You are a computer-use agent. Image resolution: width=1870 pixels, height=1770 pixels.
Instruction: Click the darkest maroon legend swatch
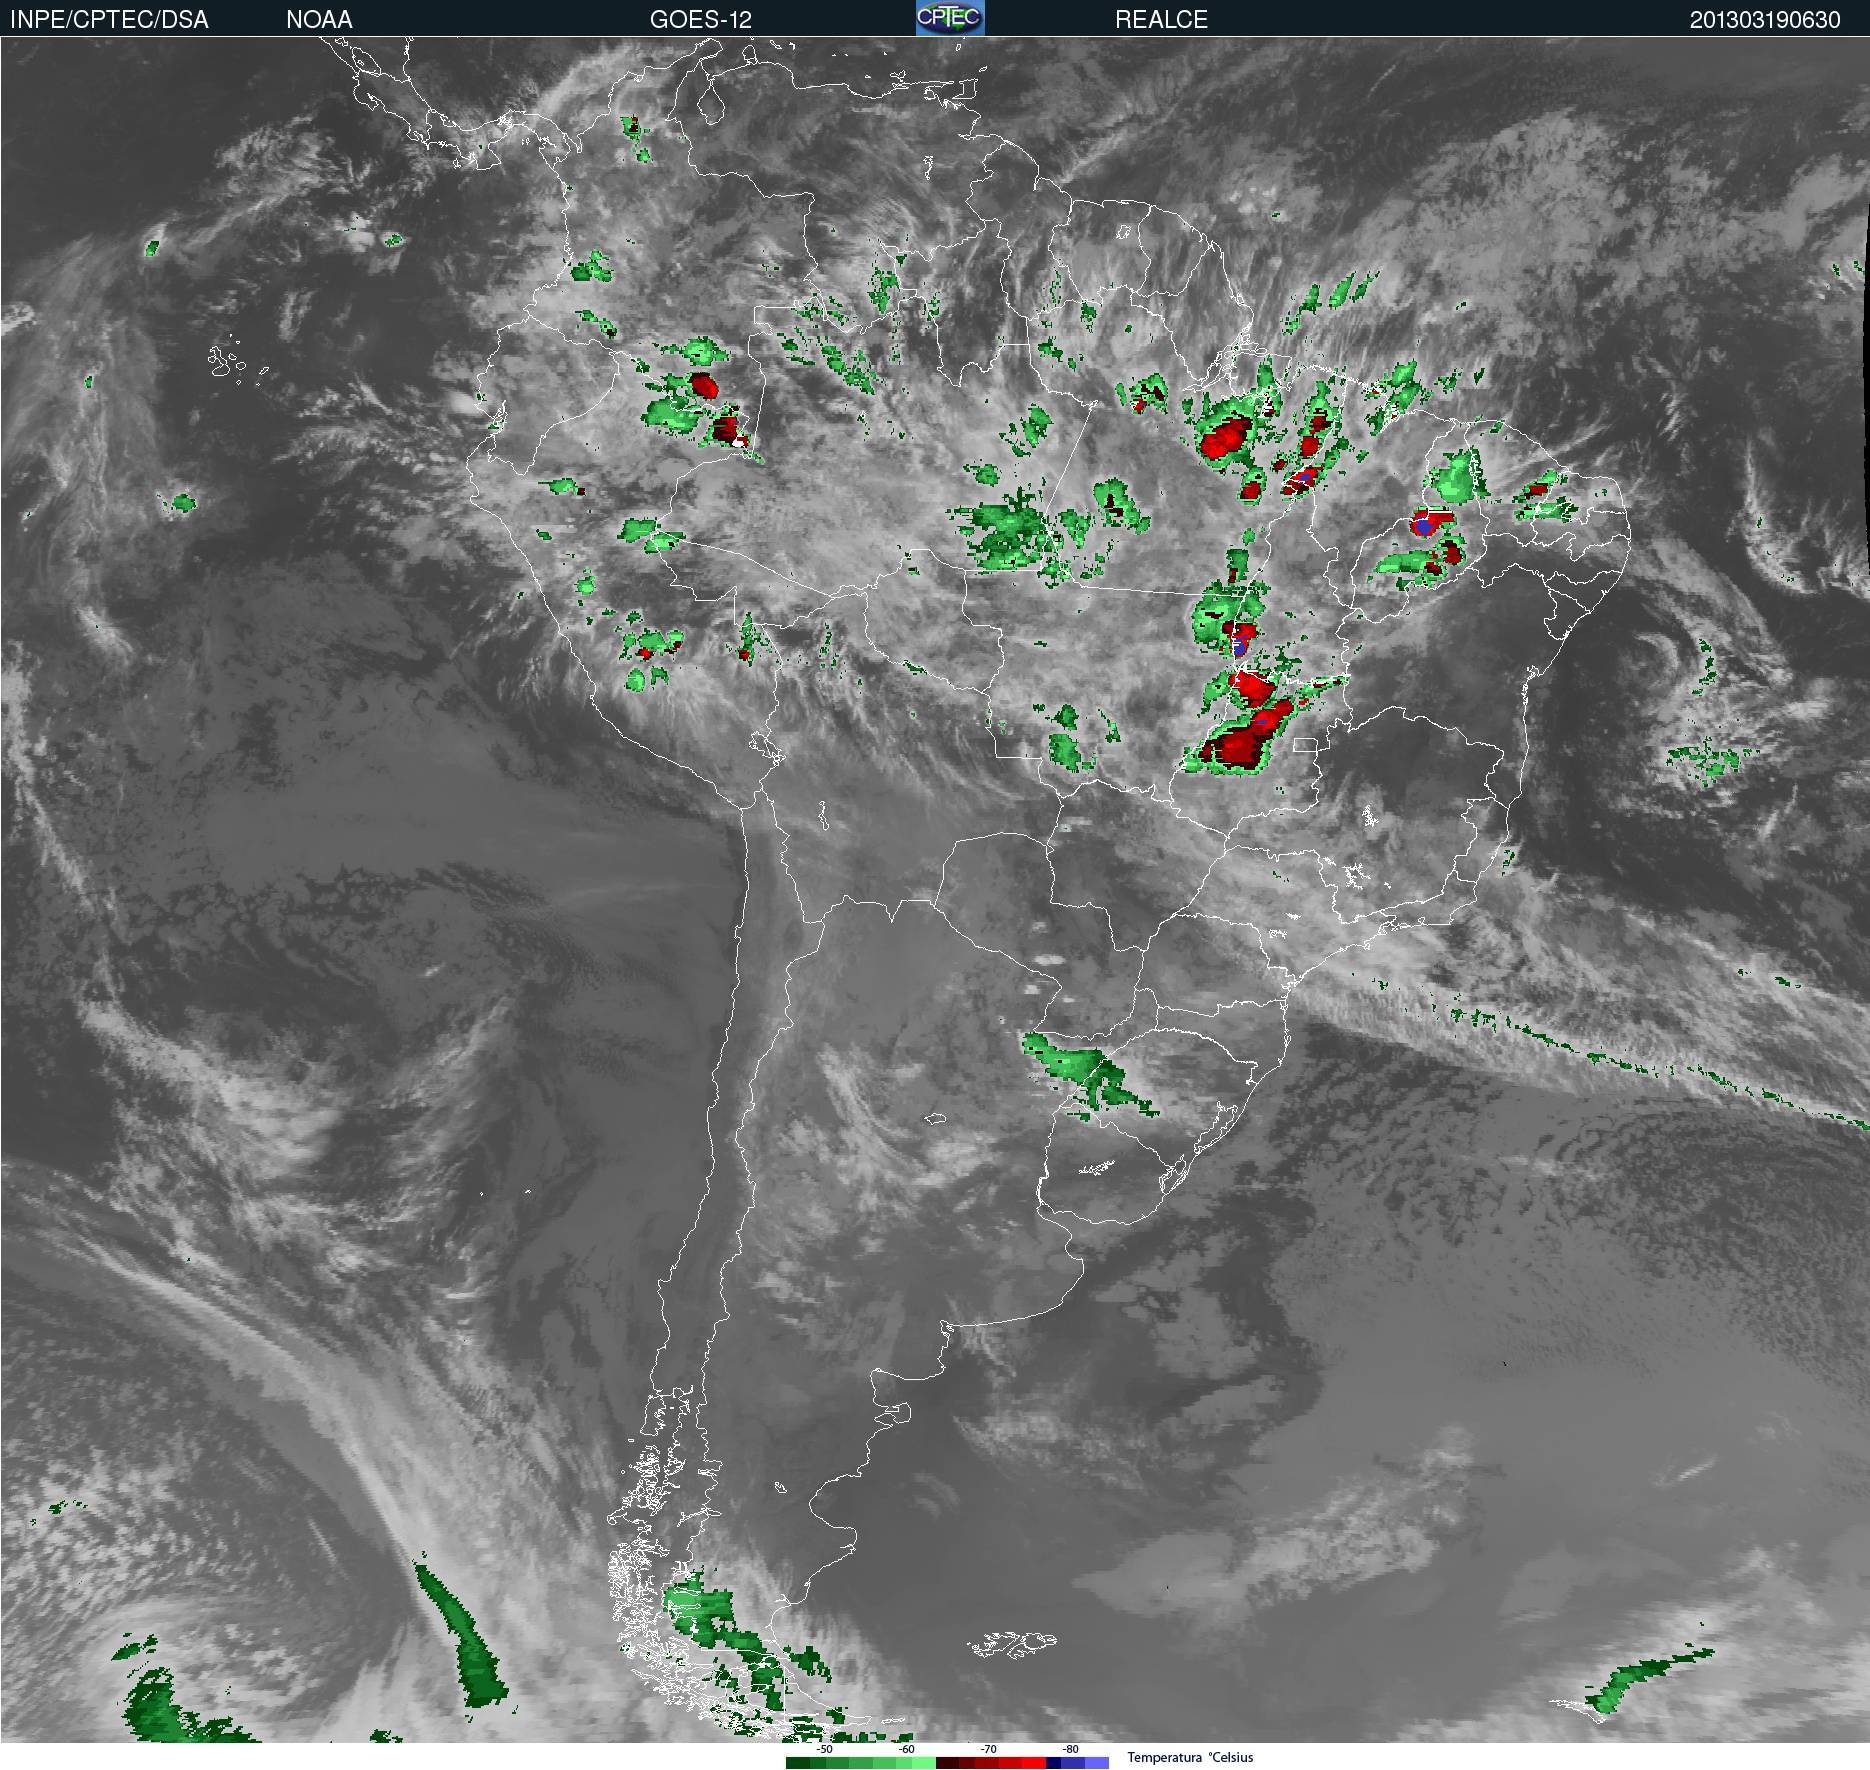coord(947,1763)
